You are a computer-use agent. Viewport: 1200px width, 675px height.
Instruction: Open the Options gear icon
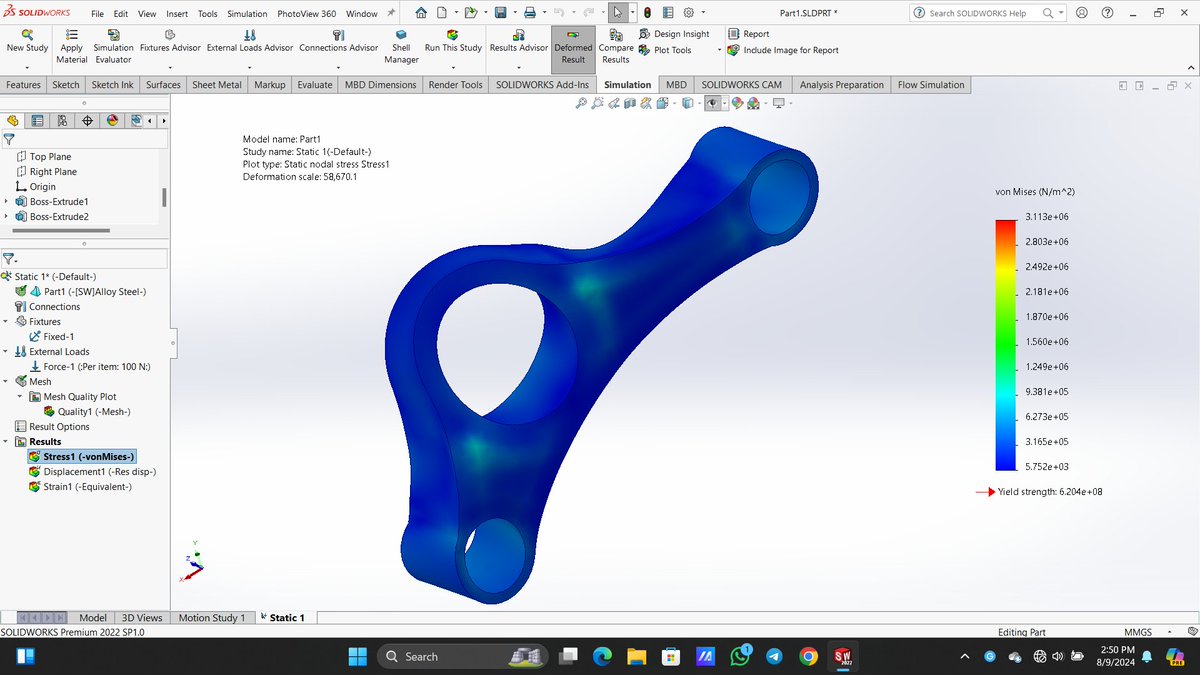688,13
